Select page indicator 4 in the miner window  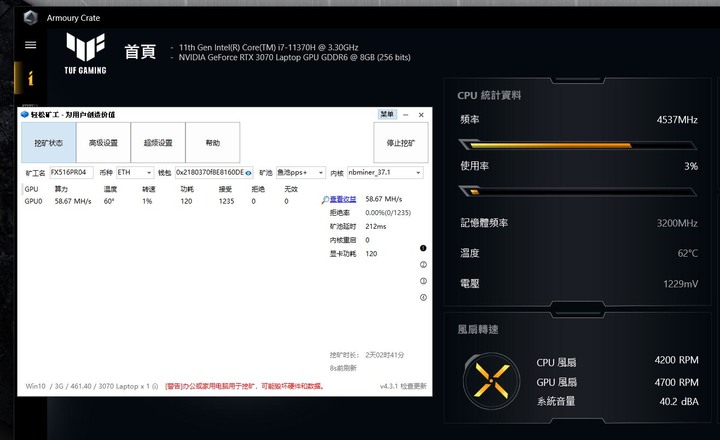[x=423, y=298]
